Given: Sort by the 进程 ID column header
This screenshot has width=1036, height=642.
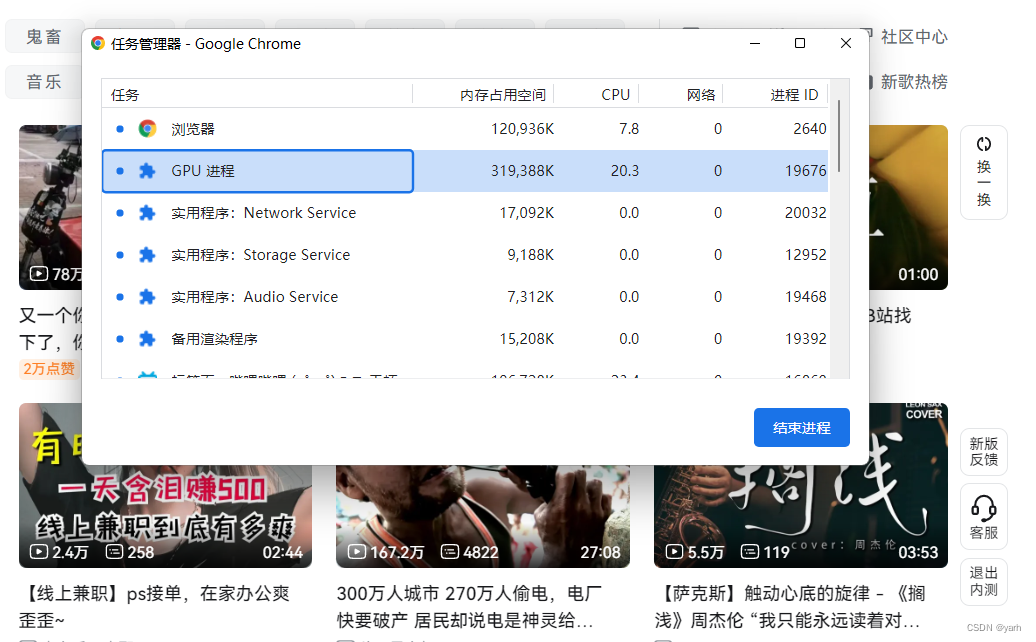Looking at the screenshot, I should tap(775, 95).
